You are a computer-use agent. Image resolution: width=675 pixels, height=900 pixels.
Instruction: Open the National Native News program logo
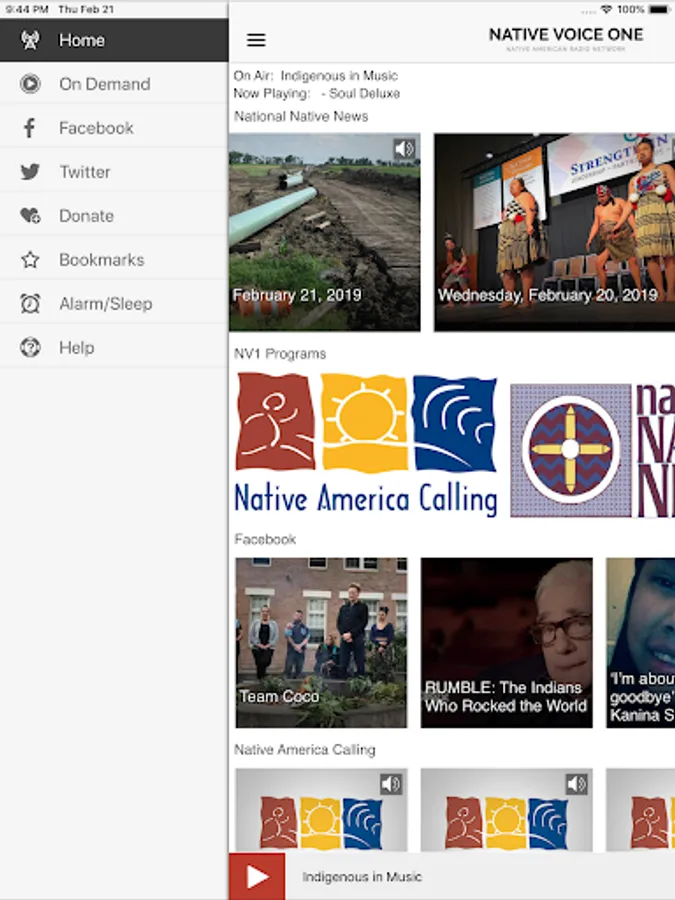[x=592, y=450]
